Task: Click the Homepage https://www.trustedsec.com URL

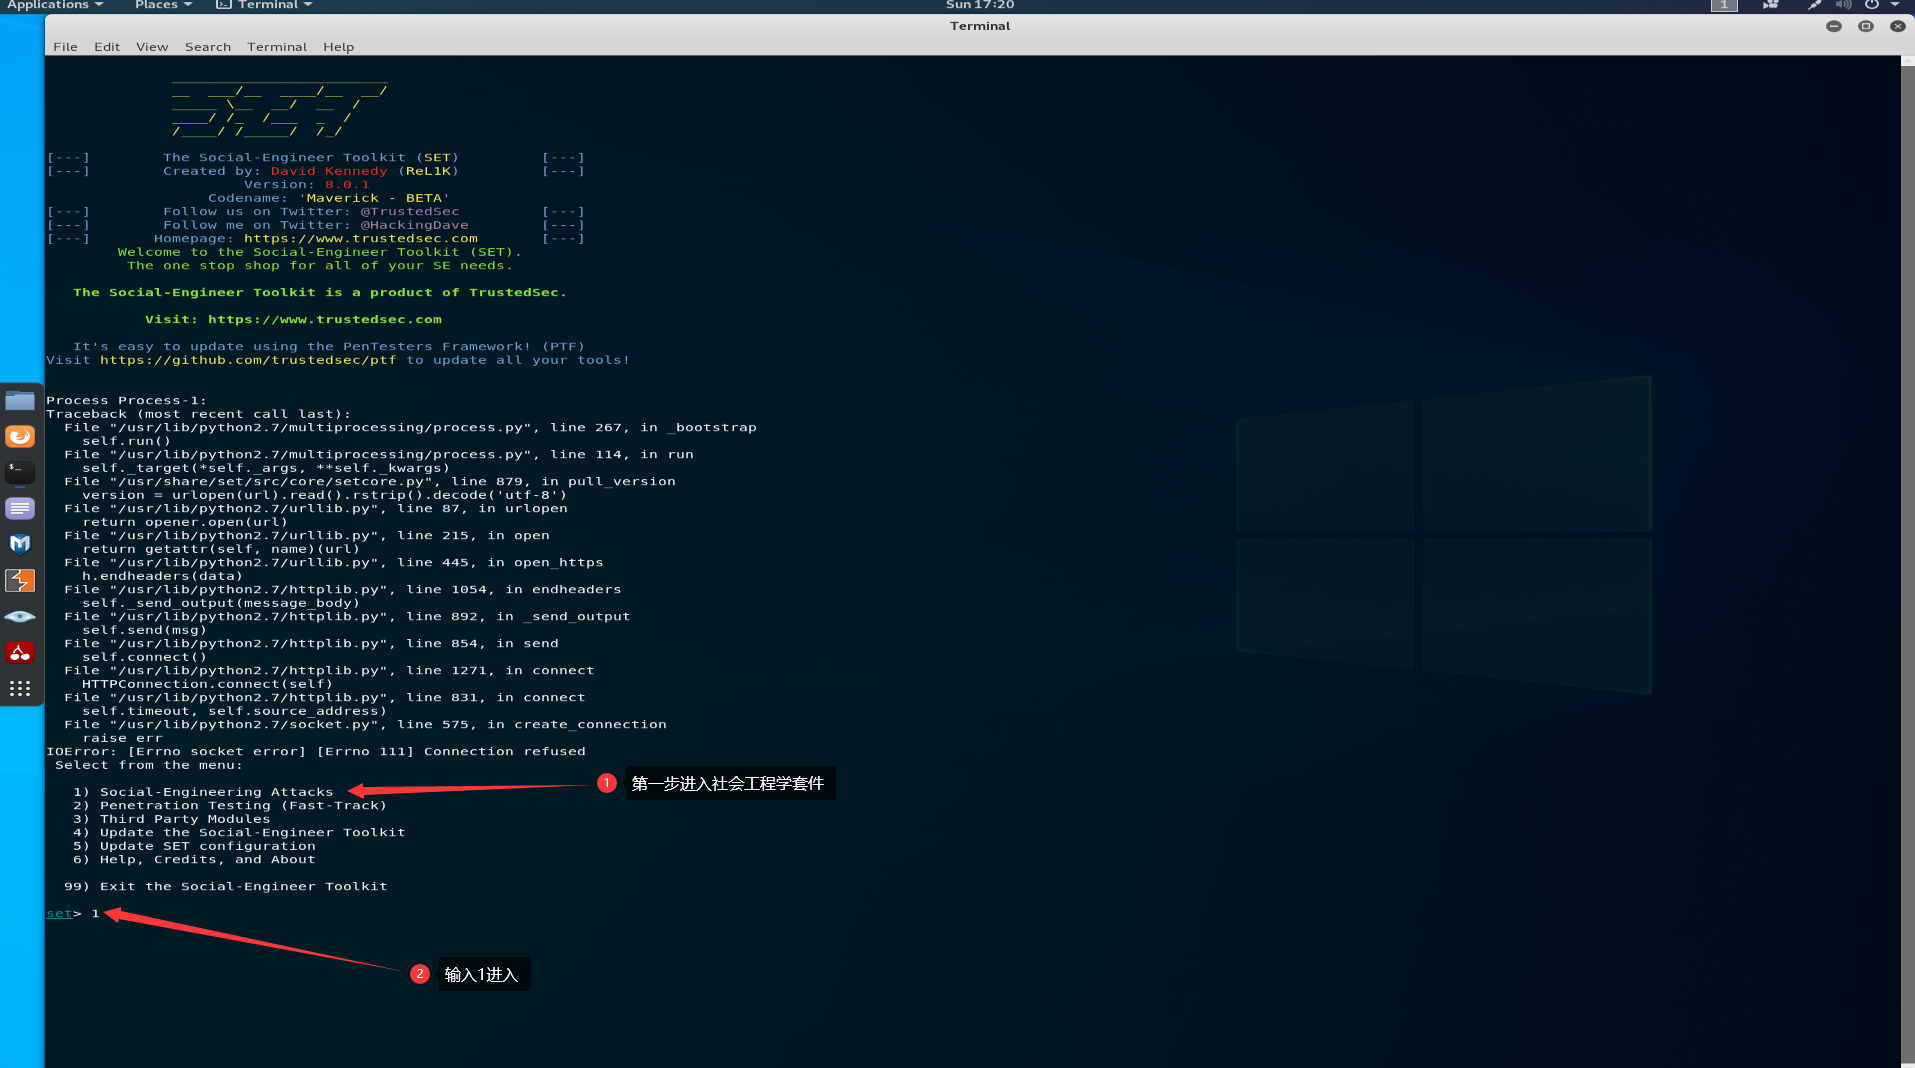Action: tap(361, 239)
